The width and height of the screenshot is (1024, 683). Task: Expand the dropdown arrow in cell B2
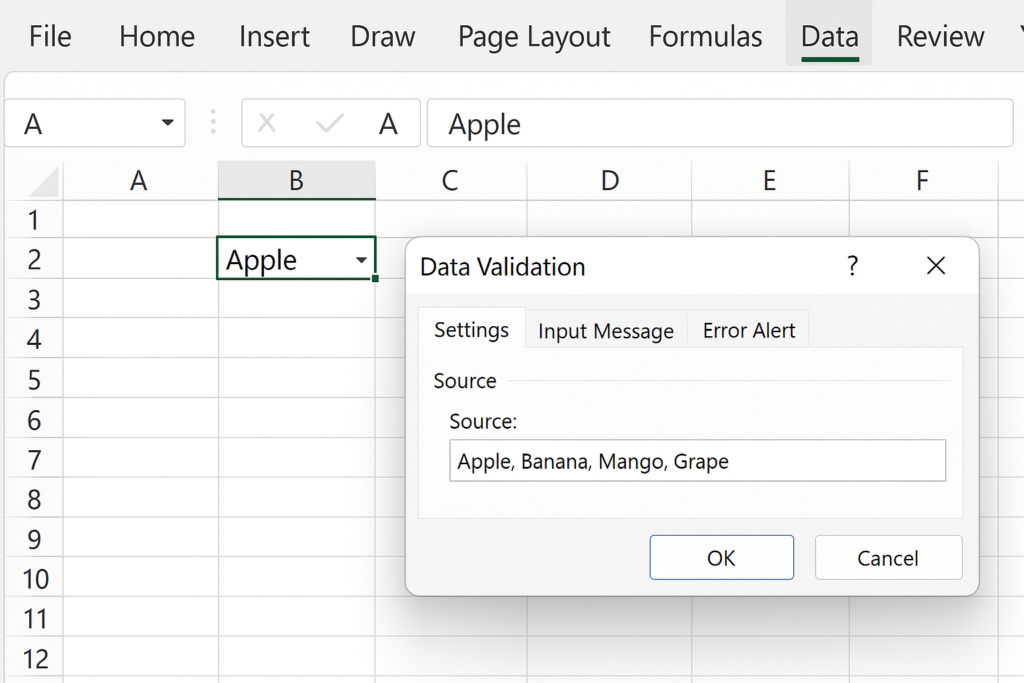coord(360,261)
